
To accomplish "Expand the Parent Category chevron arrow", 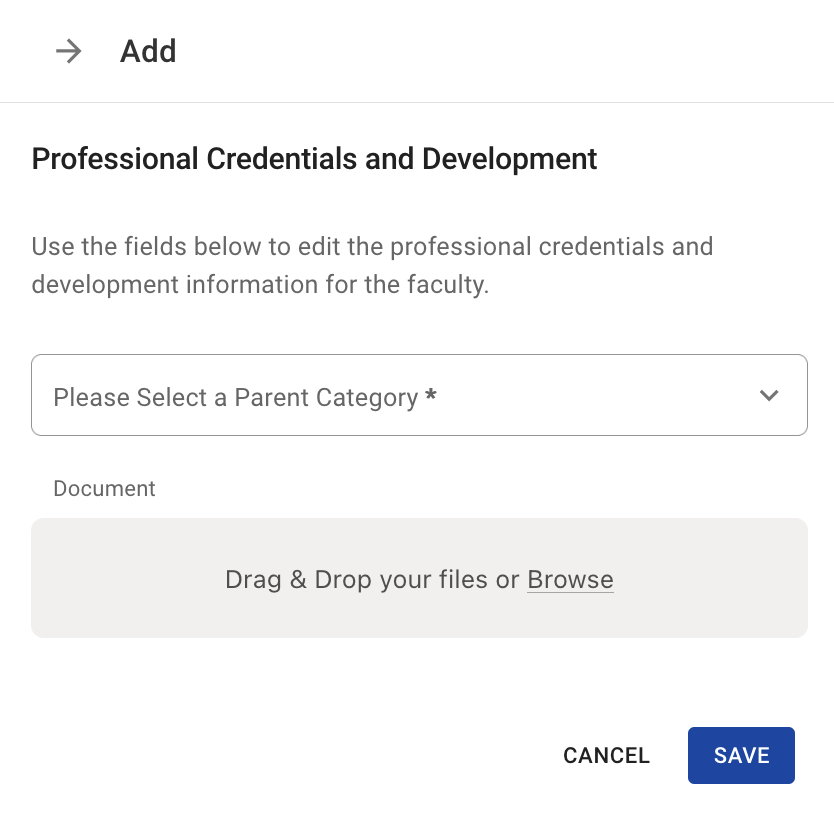I will click(768, 395).
